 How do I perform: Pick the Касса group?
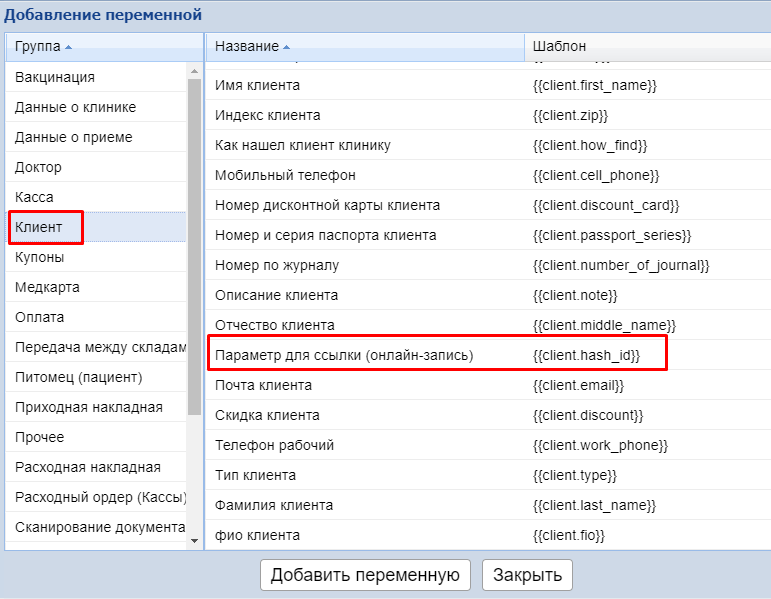click(x=34, y=197)
